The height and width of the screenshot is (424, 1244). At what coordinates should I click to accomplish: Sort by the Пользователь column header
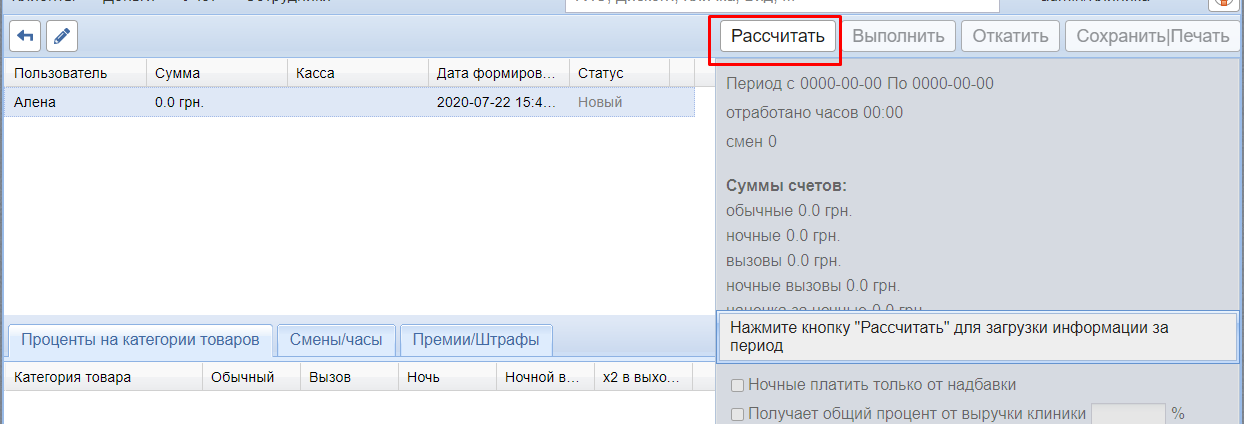point(75,73)
